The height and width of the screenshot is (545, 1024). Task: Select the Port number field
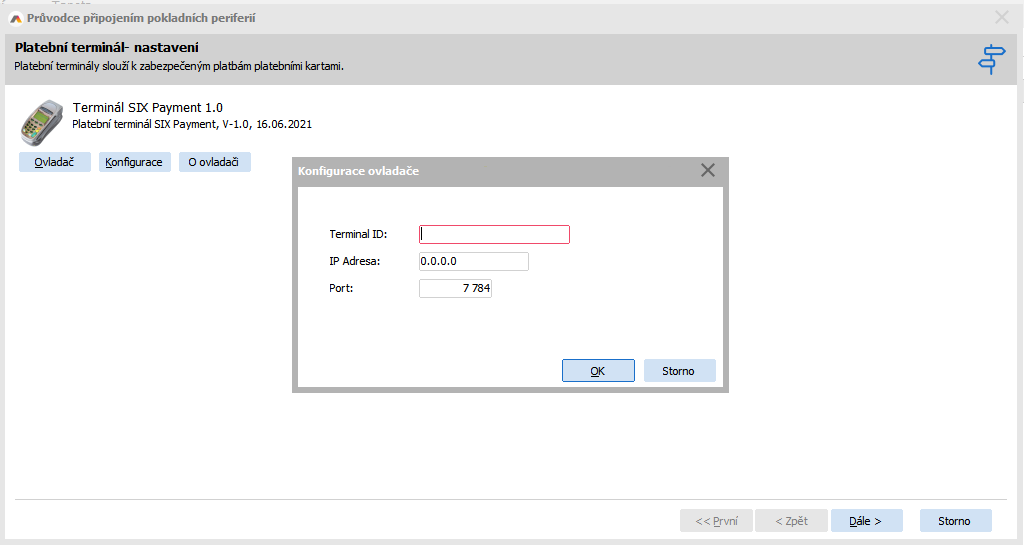click(455, 289)
